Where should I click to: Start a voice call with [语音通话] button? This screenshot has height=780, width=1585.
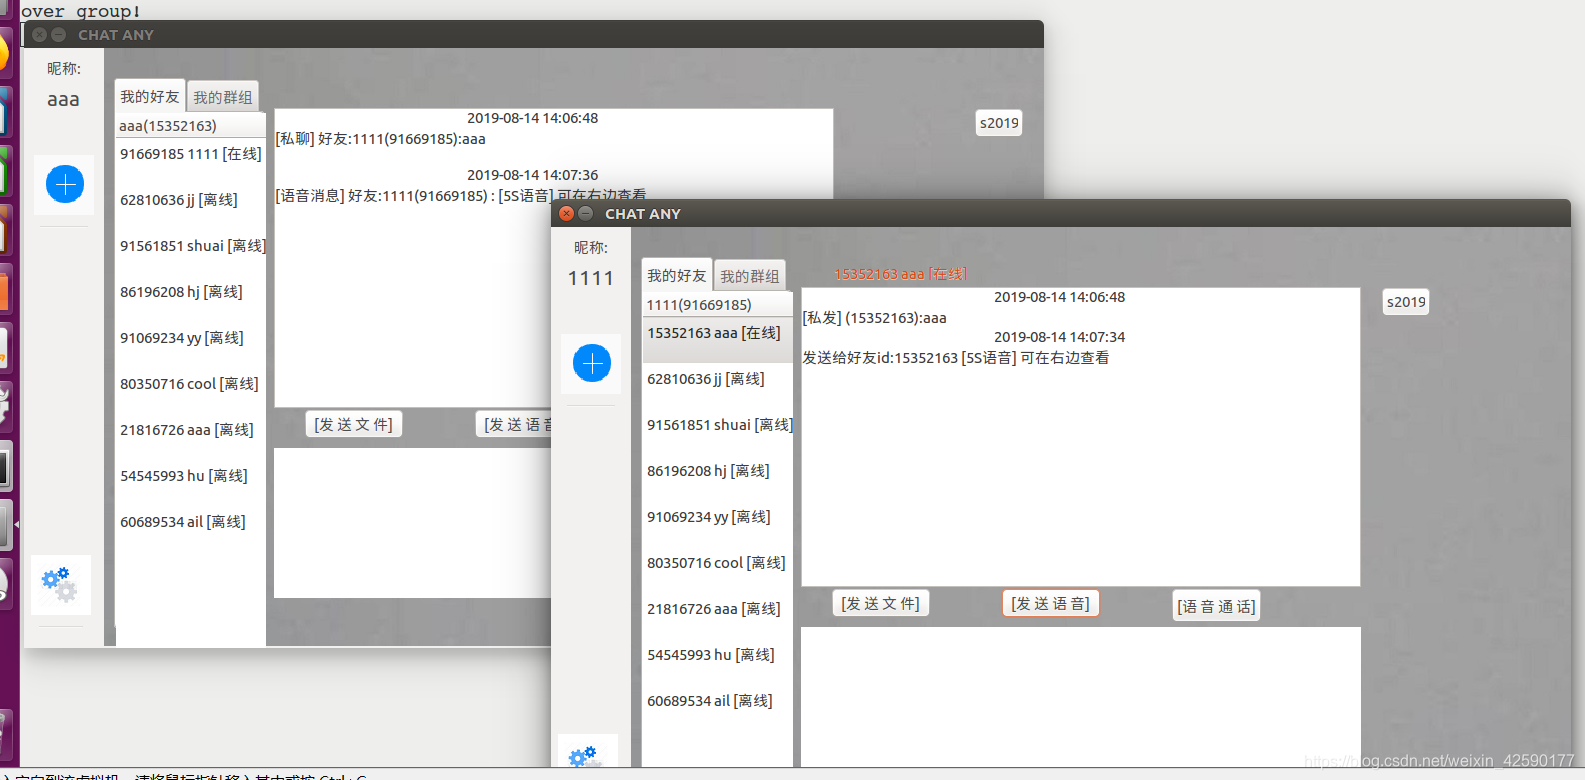pyautogui.click(x=1217, y=606)
